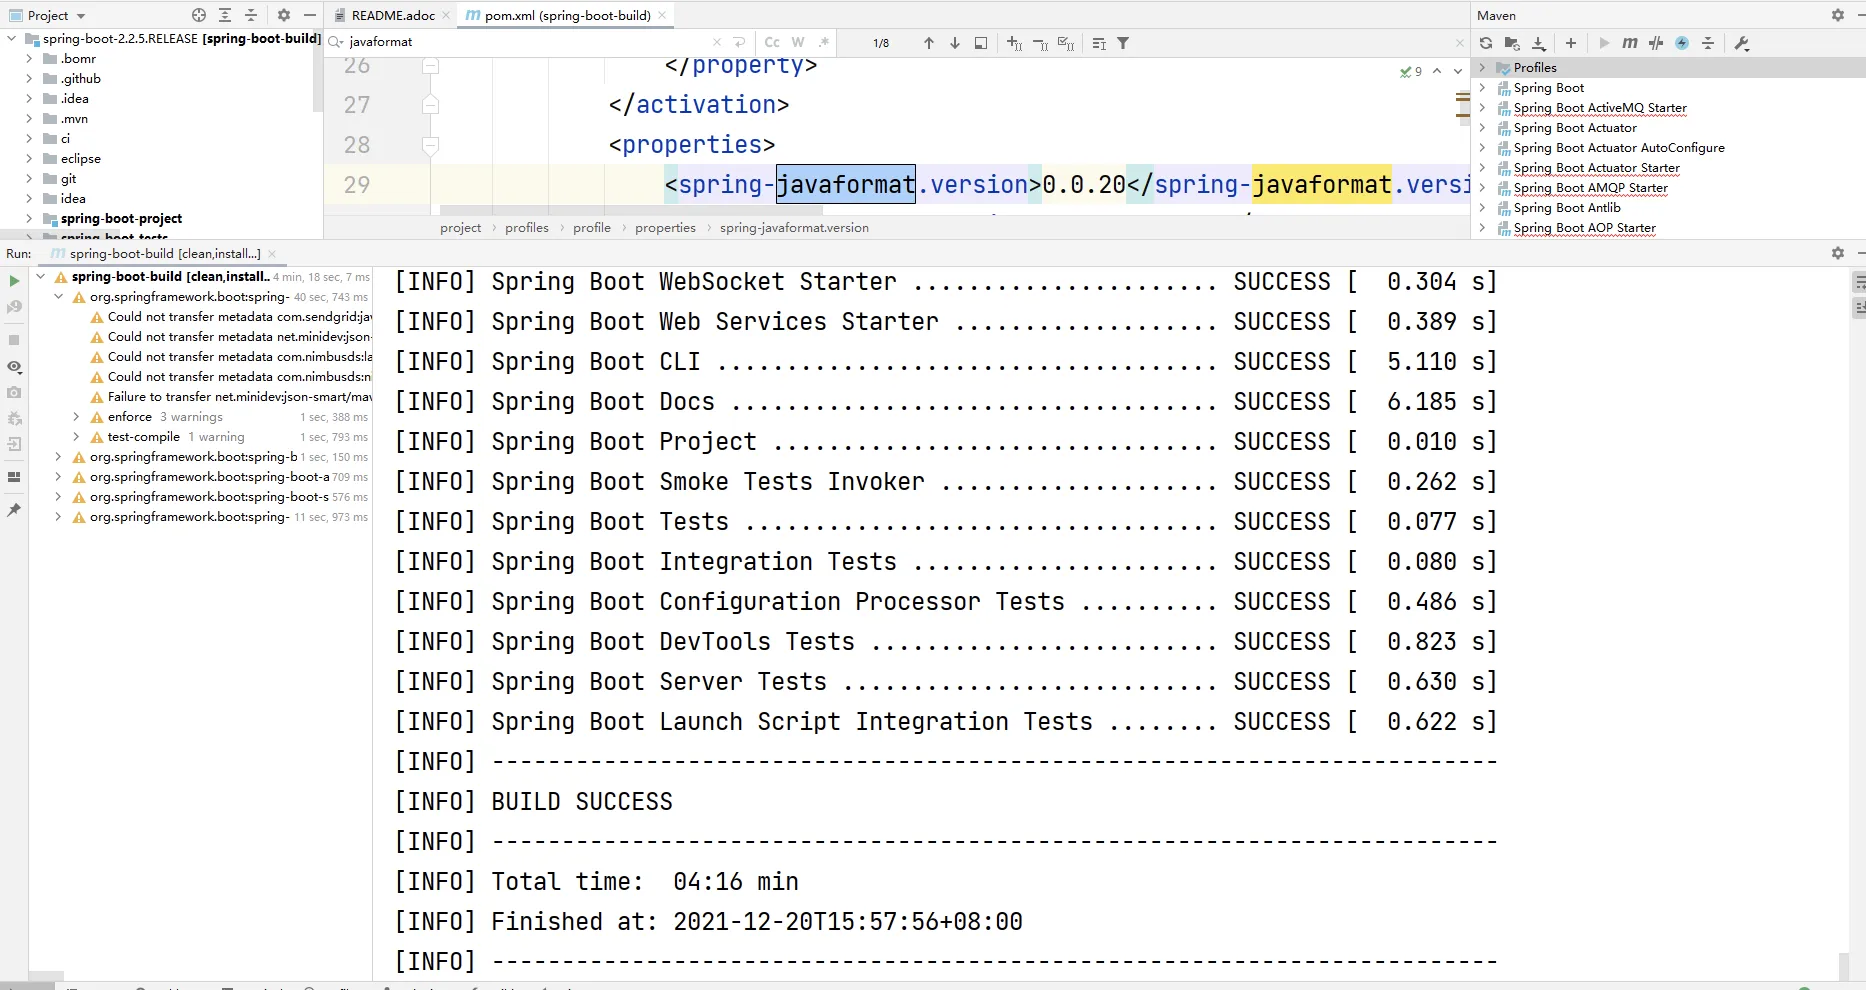Collapse all in Project tool window
Viewport: 1866px width, 990px height.
(251, 15)
